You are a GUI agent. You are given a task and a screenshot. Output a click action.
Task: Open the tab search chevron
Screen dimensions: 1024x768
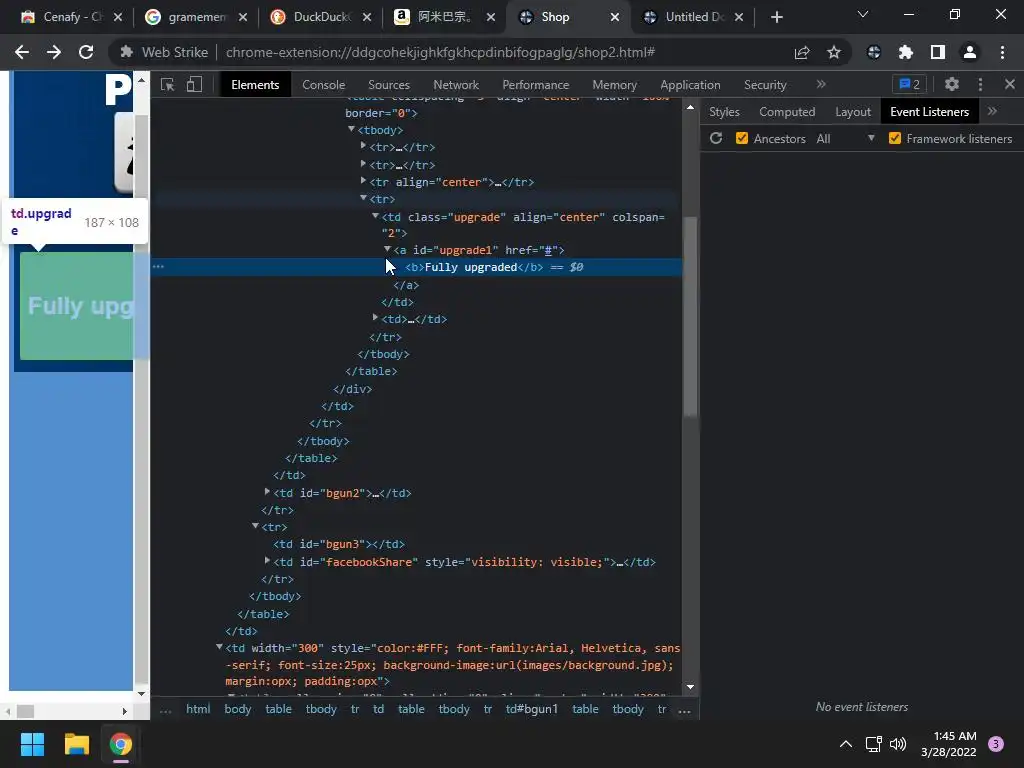pyautogui.click(x=863, y=14)
